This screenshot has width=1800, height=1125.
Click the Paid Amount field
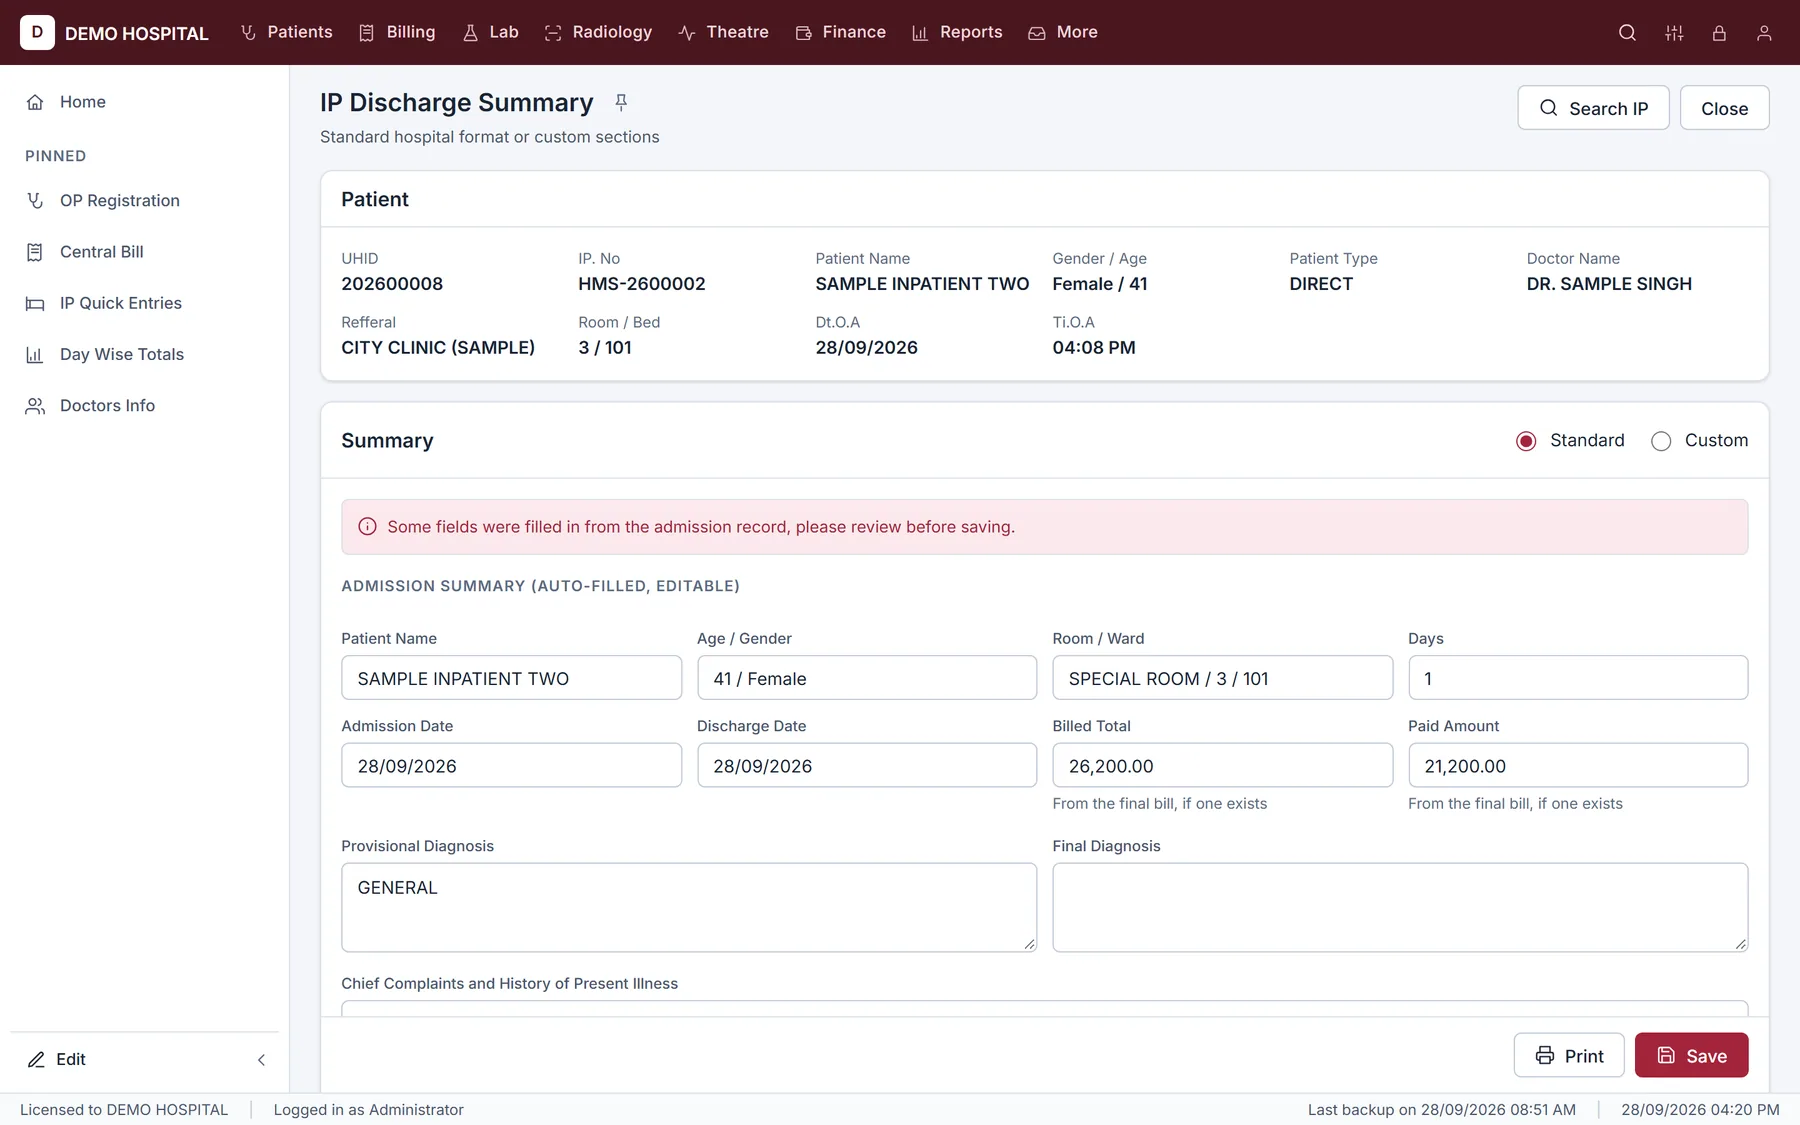[1578, 765]
